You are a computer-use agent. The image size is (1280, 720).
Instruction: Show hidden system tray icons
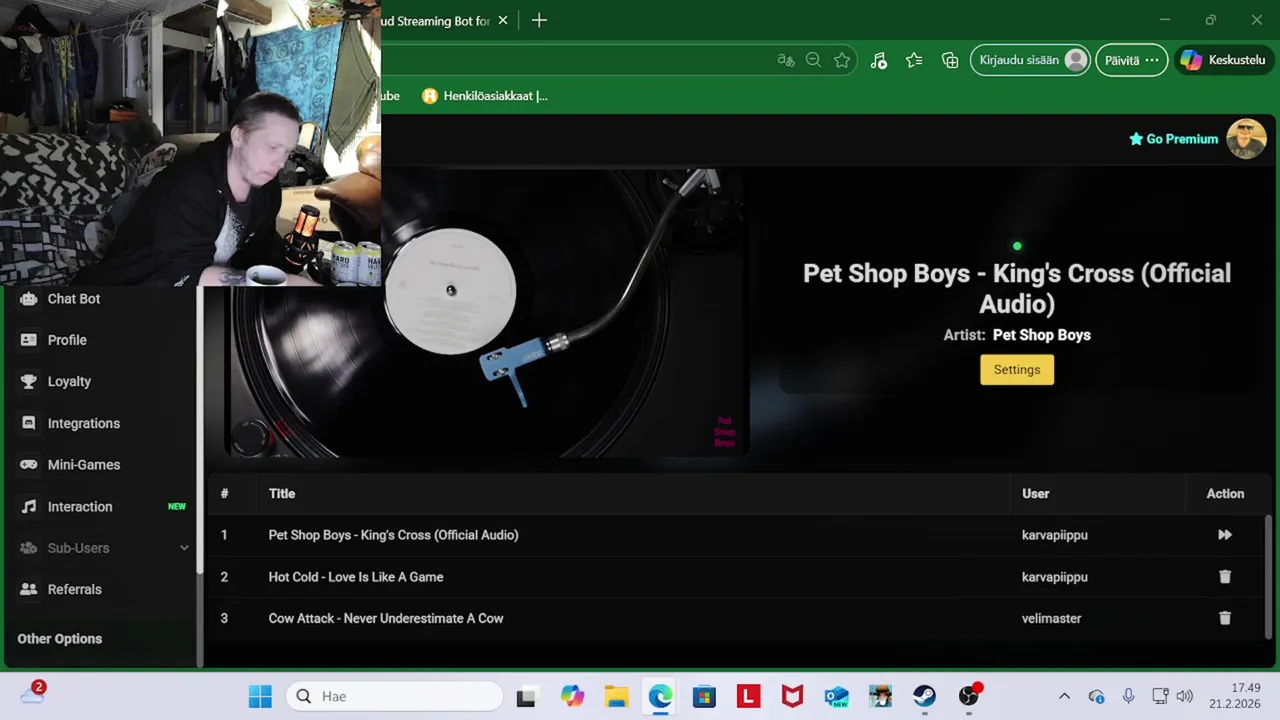coord(1064,696)
